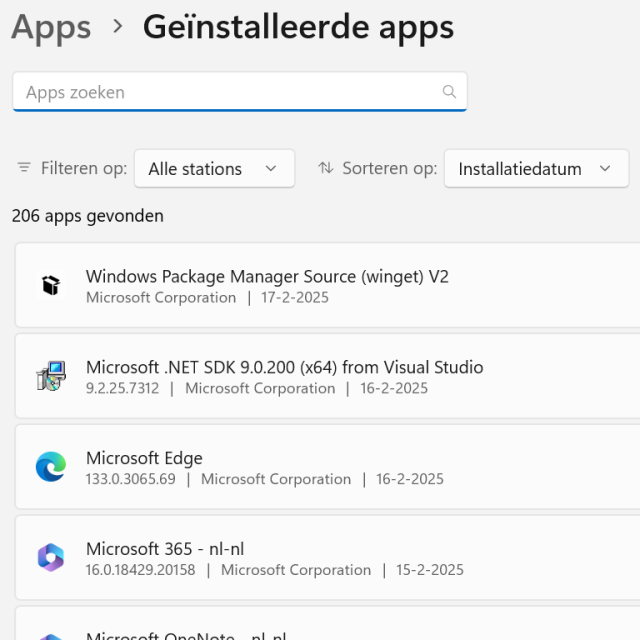Select the Windows Package Manager Source entry
The image size is (640, 640).
327,285
